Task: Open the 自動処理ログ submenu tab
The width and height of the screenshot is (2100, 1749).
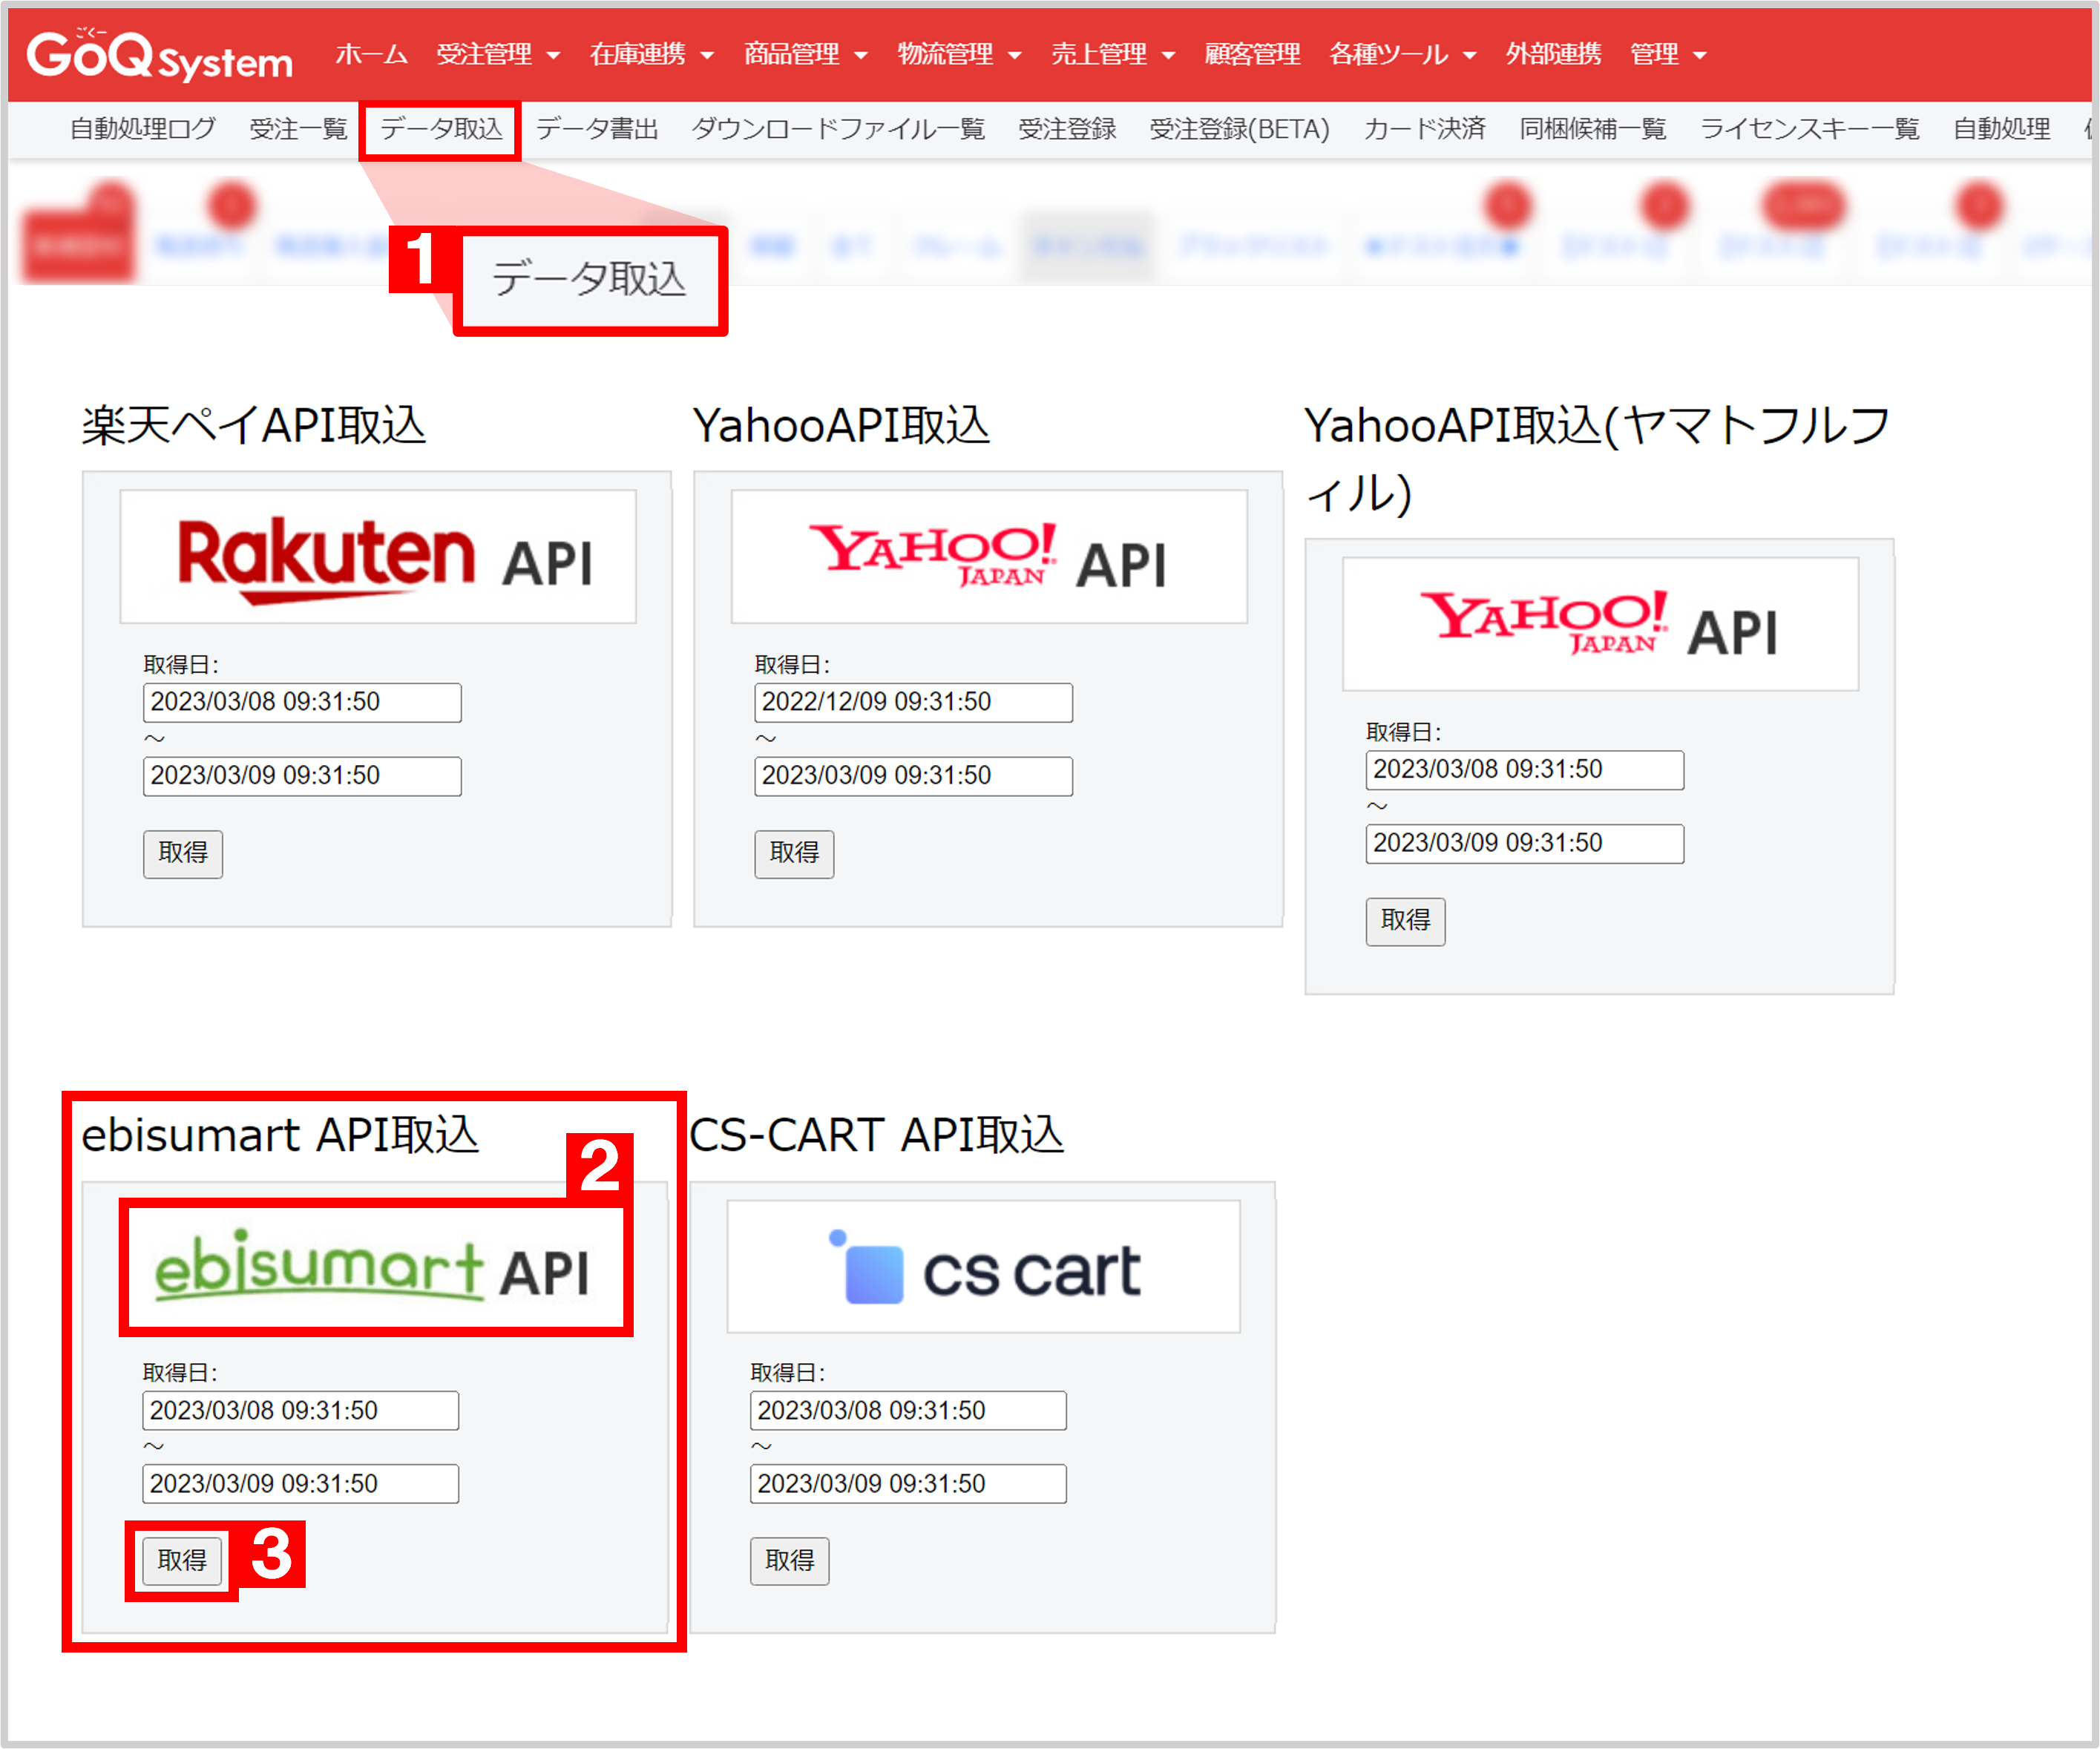Action: [x=143, y=129]
